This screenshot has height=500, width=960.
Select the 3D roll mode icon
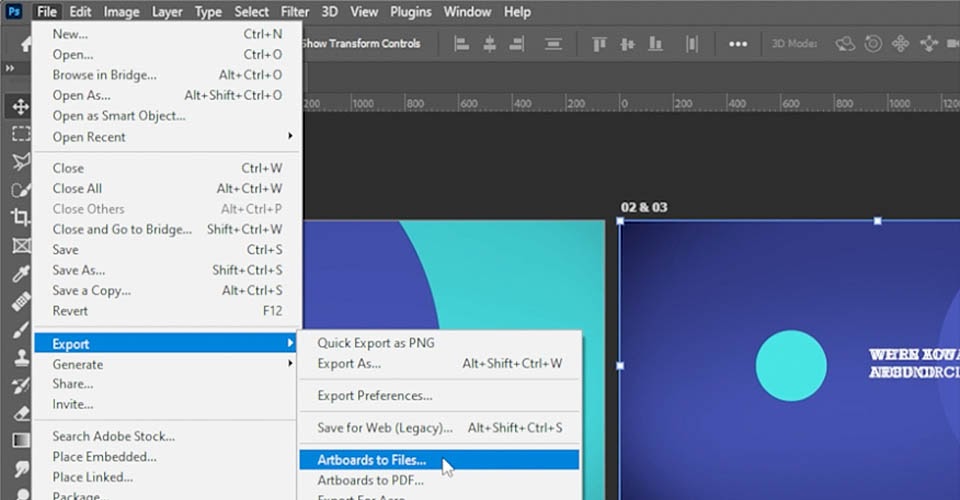(x=873, y=43)
